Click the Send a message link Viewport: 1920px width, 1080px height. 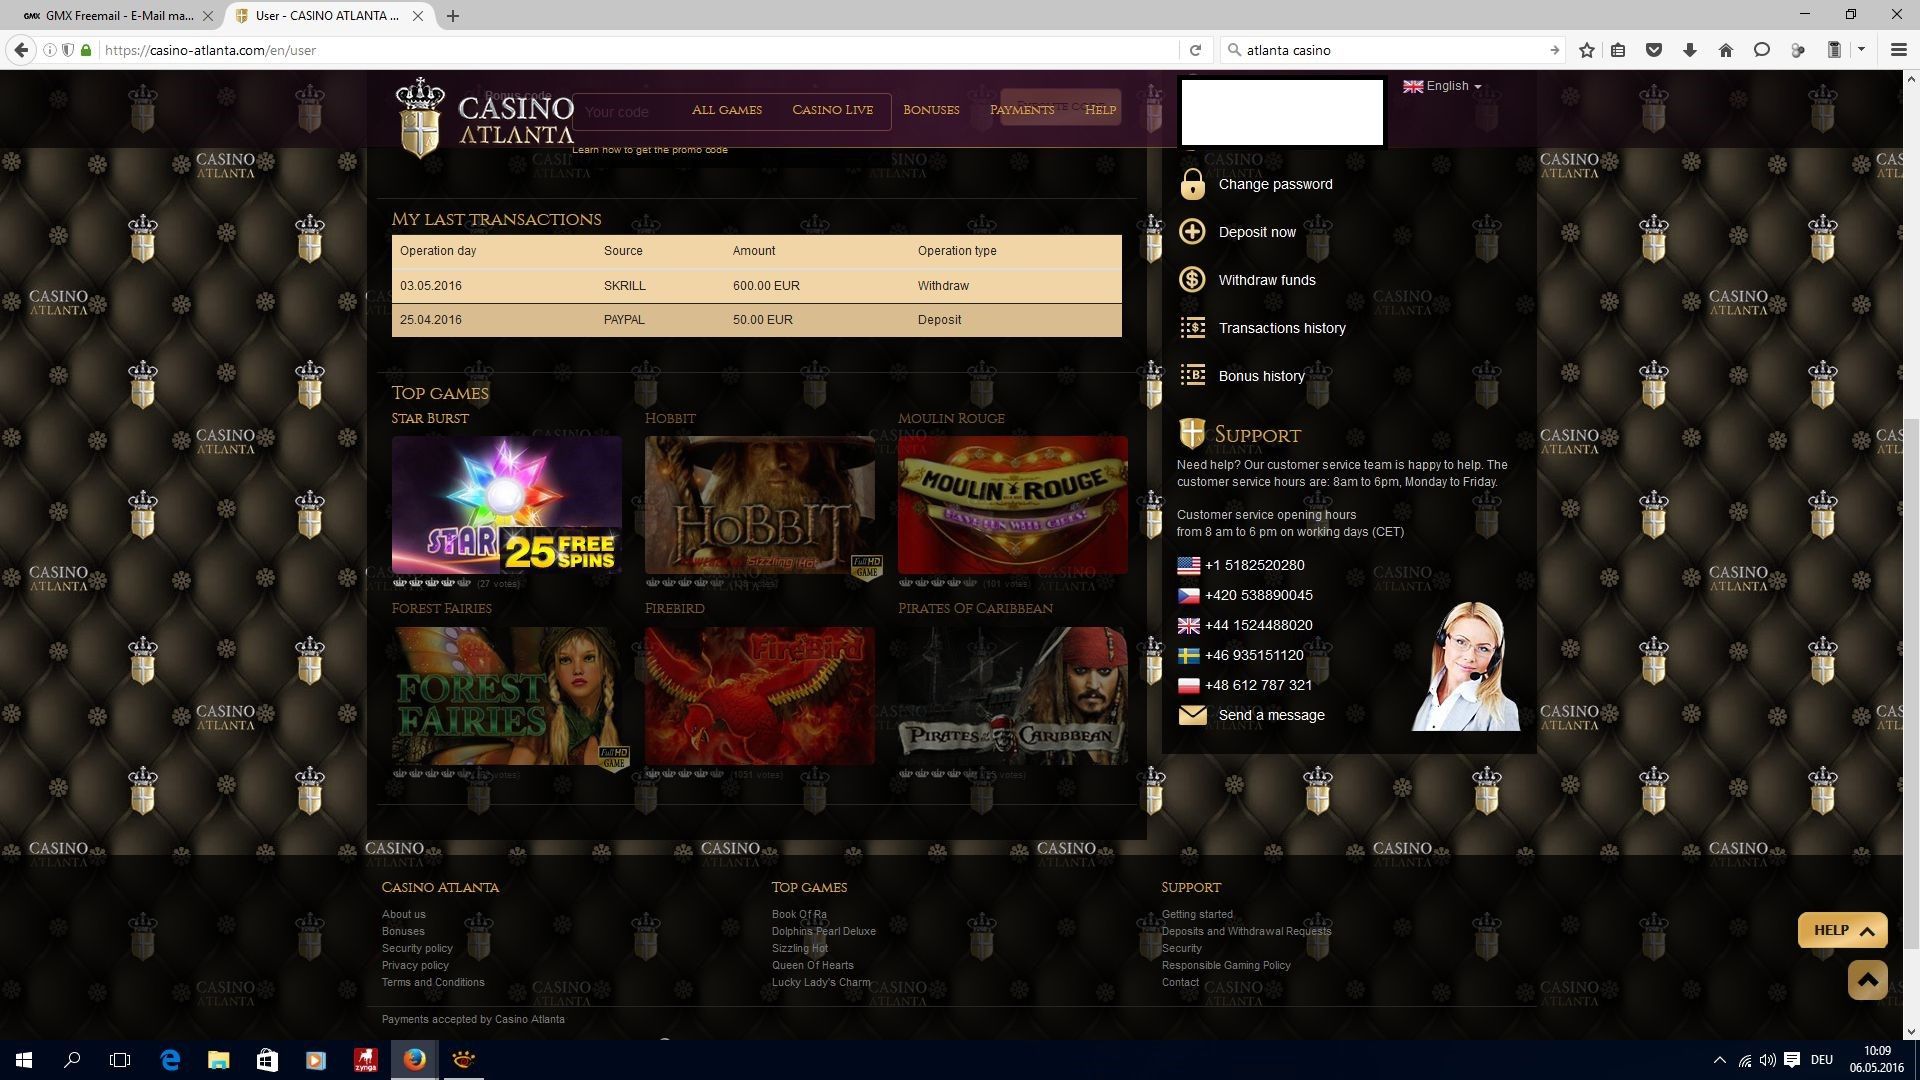[1271, 715]
